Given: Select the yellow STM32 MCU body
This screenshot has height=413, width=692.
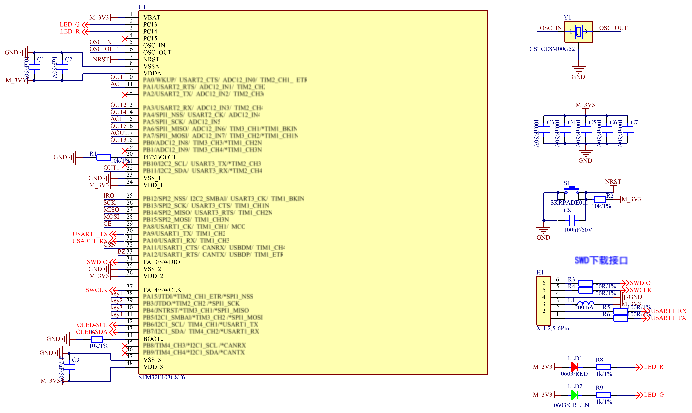Looking at the screenshot, I should [313, 192].
